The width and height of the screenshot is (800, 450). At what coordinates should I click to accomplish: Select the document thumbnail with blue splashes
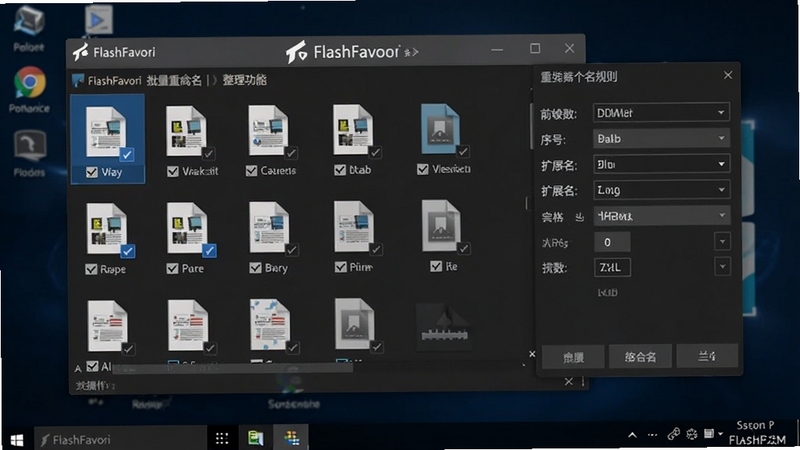(x=270, y=325)
